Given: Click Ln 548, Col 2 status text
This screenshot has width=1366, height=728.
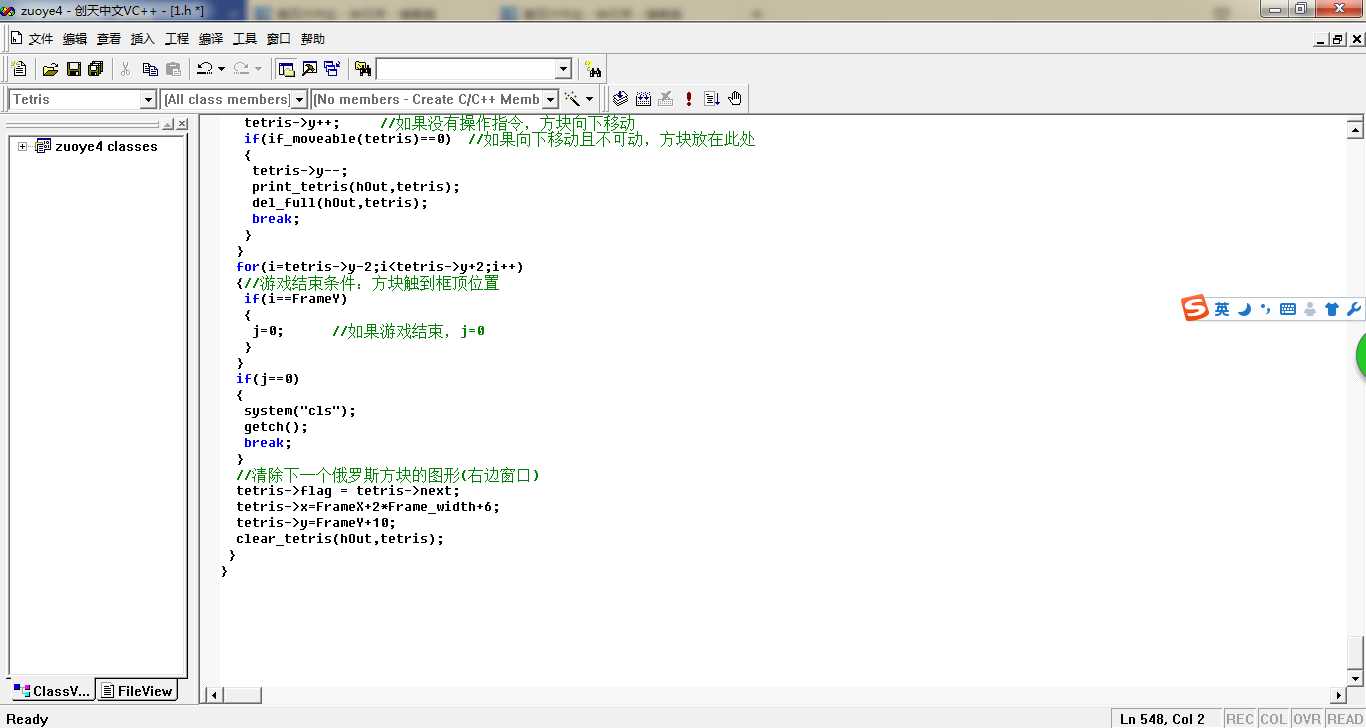Looking at the screenshot, I should [x=1162, y=719].
